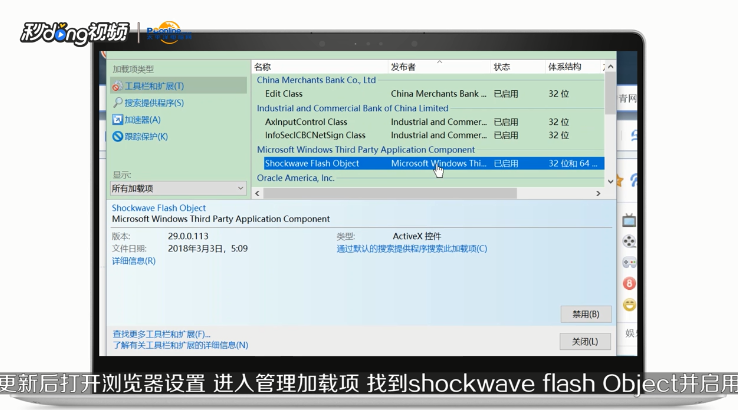
Task: Click the red number 8 sidebar icon
Action: tap(629, 283)
